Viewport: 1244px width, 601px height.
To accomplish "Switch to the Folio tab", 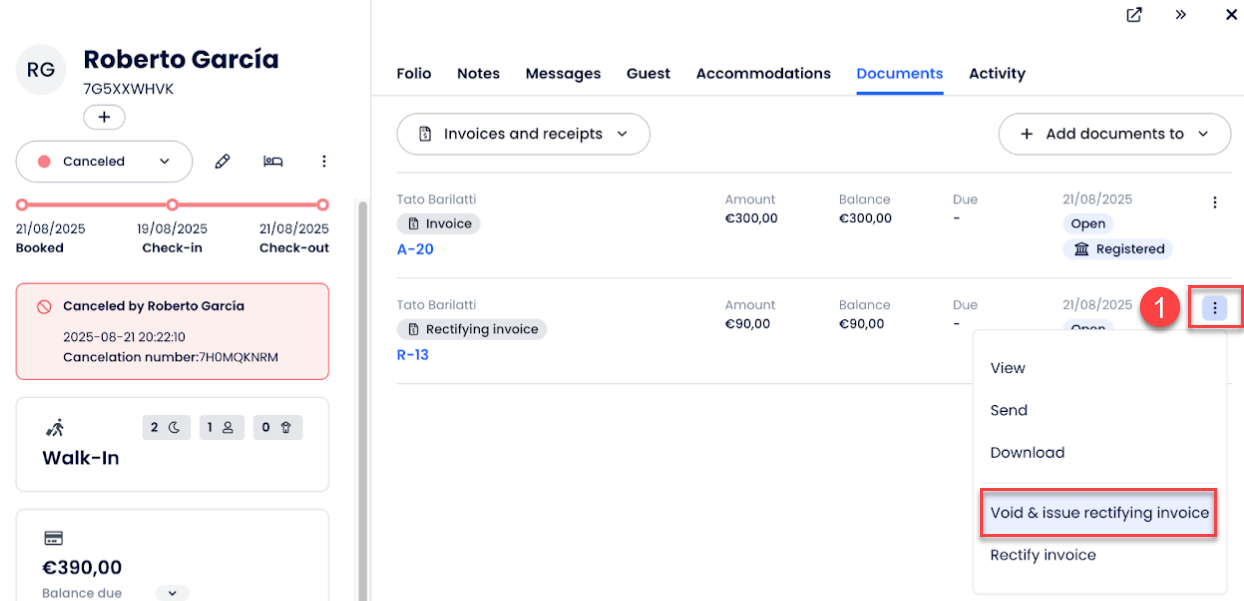I will [x=414, y=73].
